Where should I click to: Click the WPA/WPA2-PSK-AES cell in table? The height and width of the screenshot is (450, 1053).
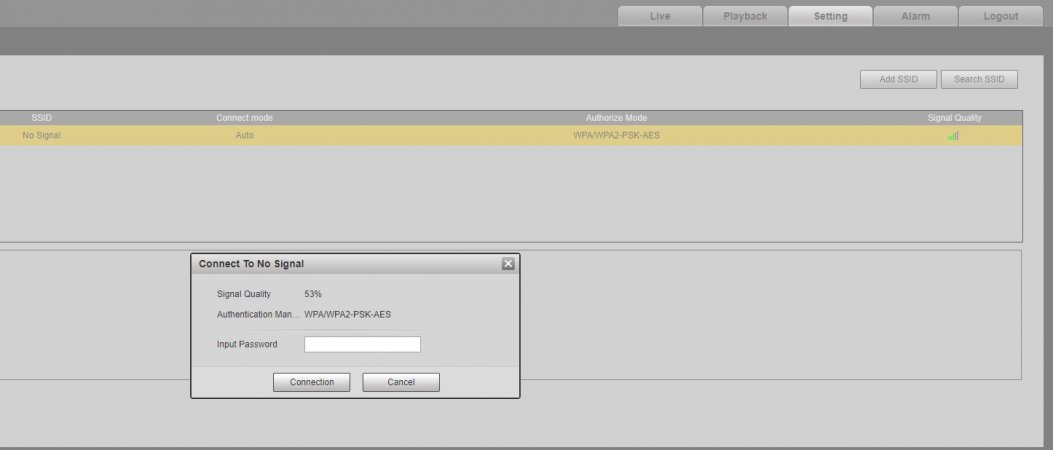coord(616,136)
